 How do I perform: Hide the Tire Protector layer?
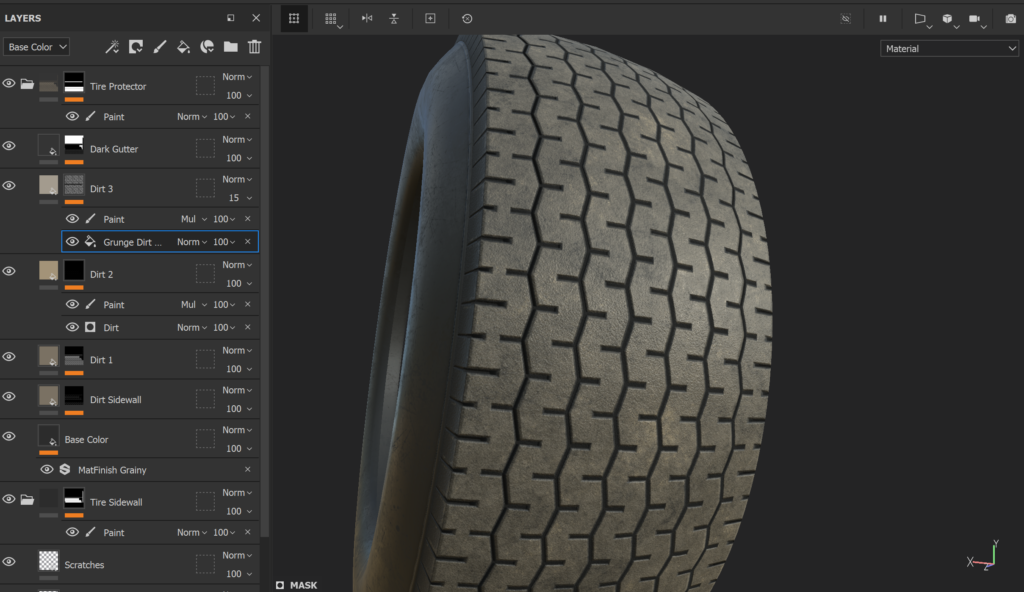9,83
